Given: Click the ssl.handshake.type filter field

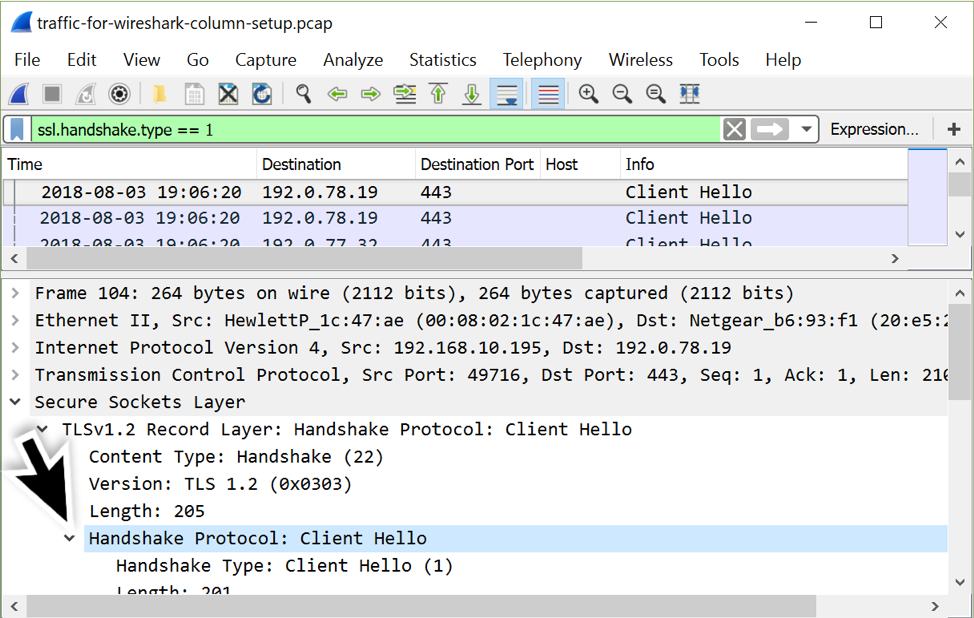Looking at the screenshot, I should [x=376, y=129].
